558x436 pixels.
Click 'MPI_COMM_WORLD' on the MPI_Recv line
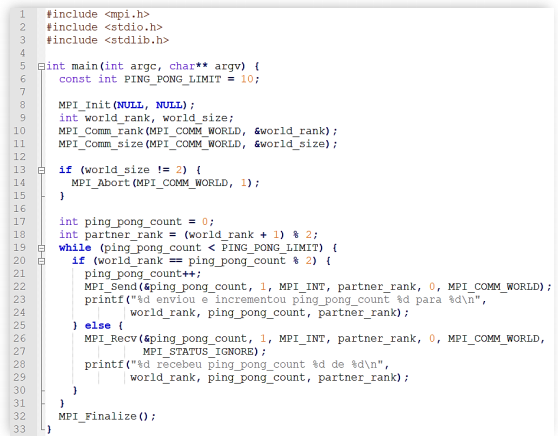[494, 339]
